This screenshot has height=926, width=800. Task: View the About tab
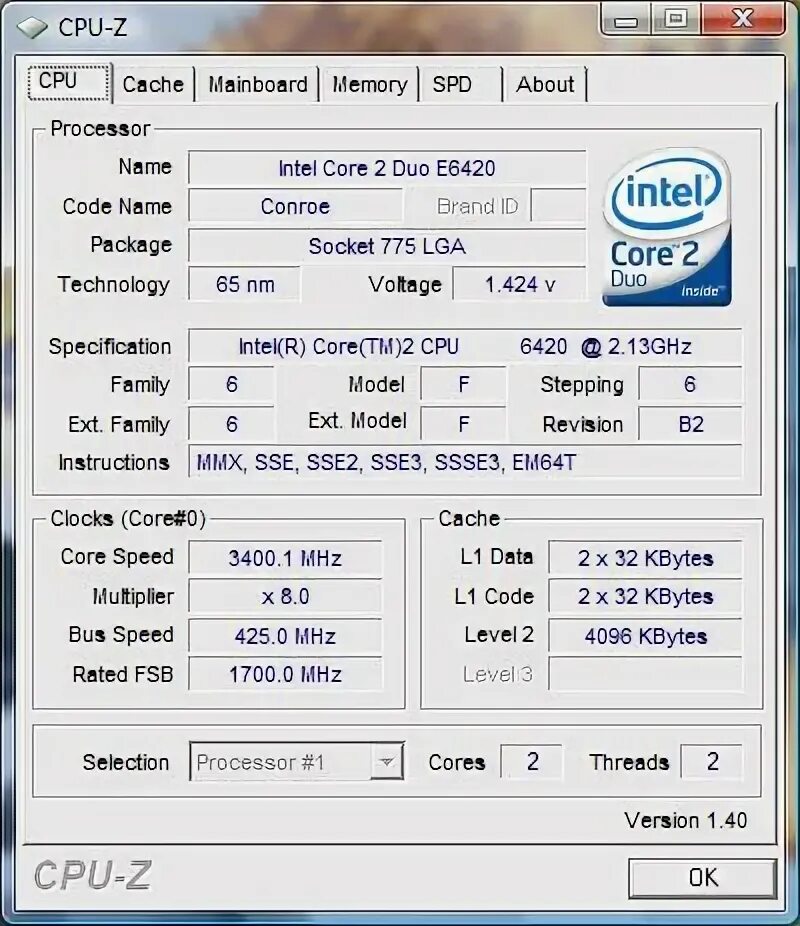coord(545,84)
